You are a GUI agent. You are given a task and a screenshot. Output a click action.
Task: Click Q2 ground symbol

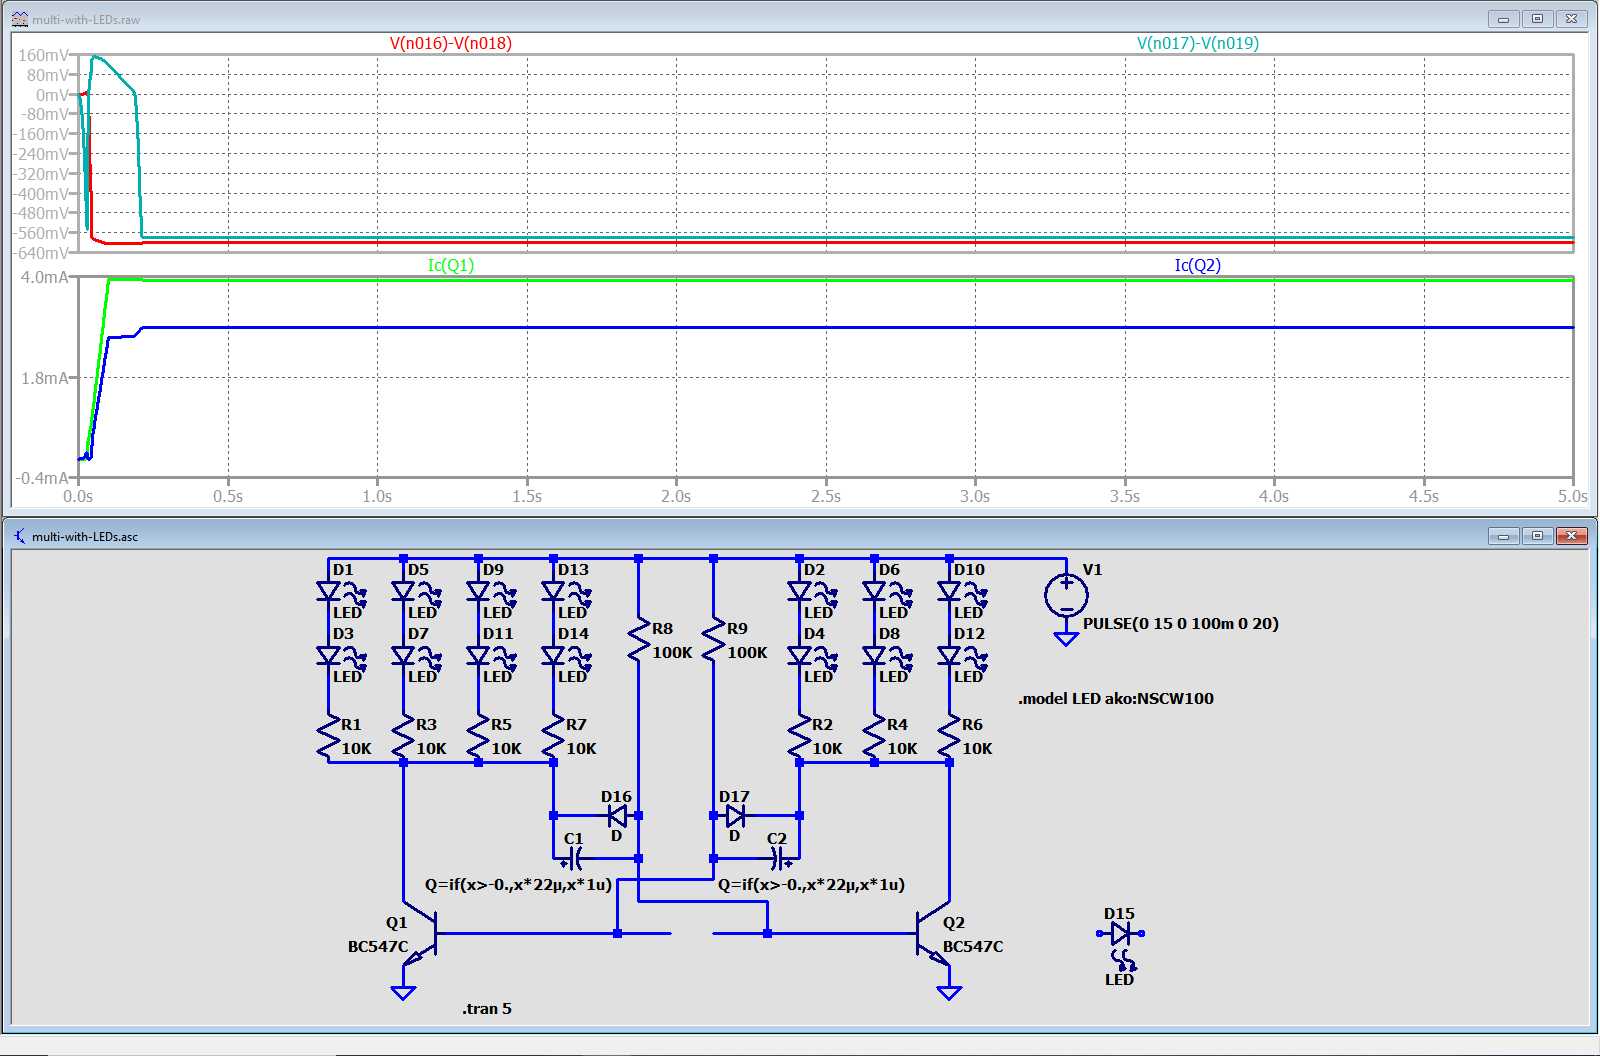point(949,992)
